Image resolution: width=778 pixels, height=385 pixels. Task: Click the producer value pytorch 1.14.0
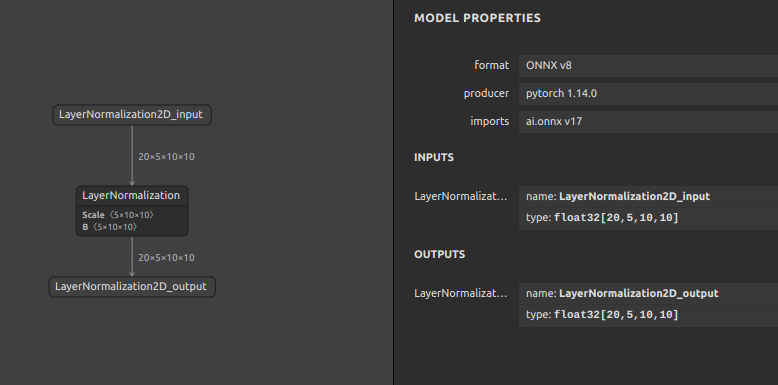tap(648, 93)
